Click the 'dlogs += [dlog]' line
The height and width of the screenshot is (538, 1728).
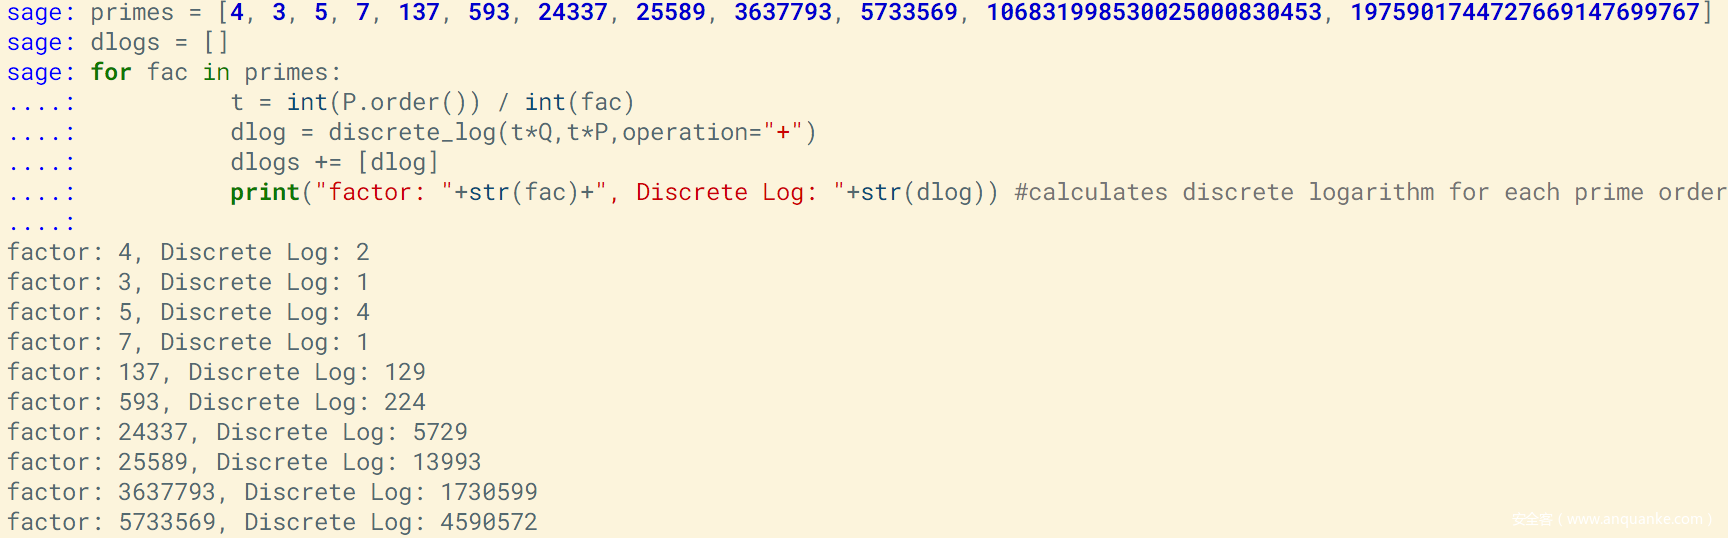[x=335, y=163]
